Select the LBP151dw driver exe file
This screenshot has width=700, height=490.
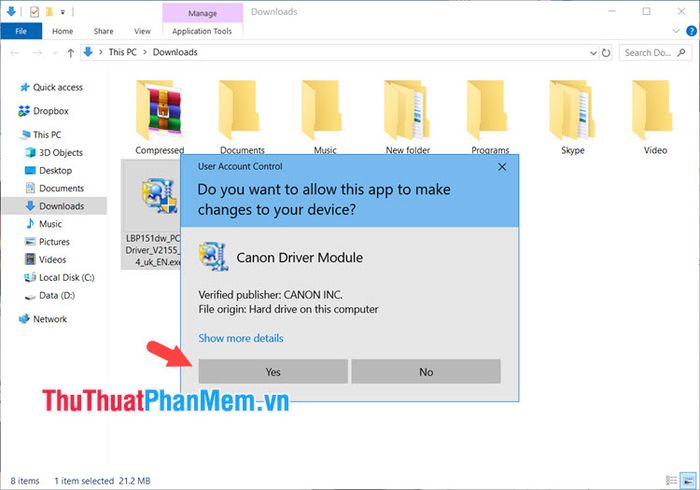[151, 215]
